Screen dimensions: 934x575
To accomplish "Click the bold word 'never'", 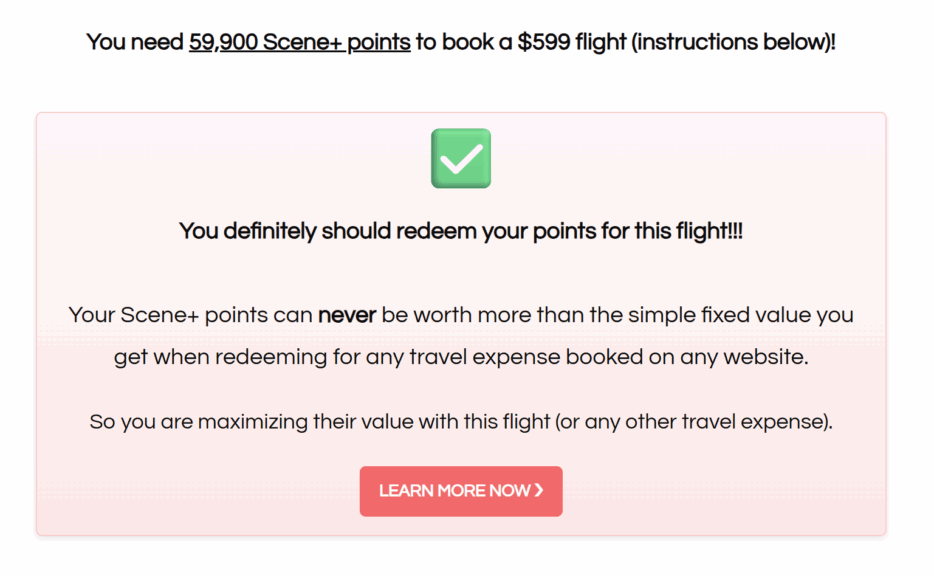I will coord(347,315).
